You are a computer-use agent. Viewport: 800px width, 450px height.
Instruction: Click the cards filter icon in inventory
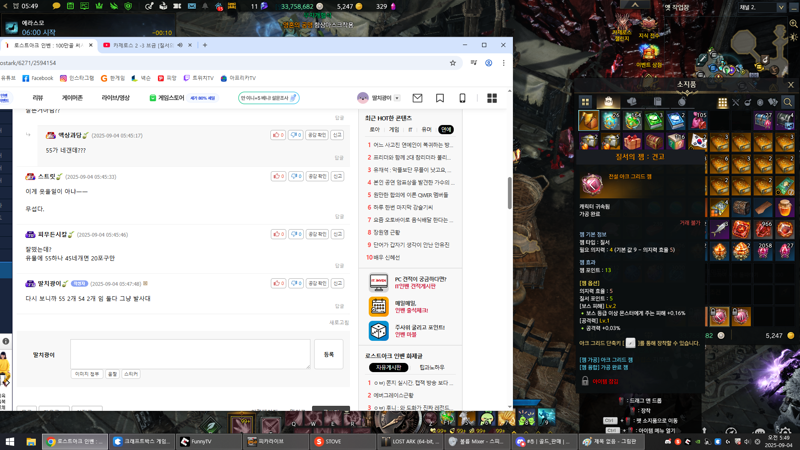772,103
